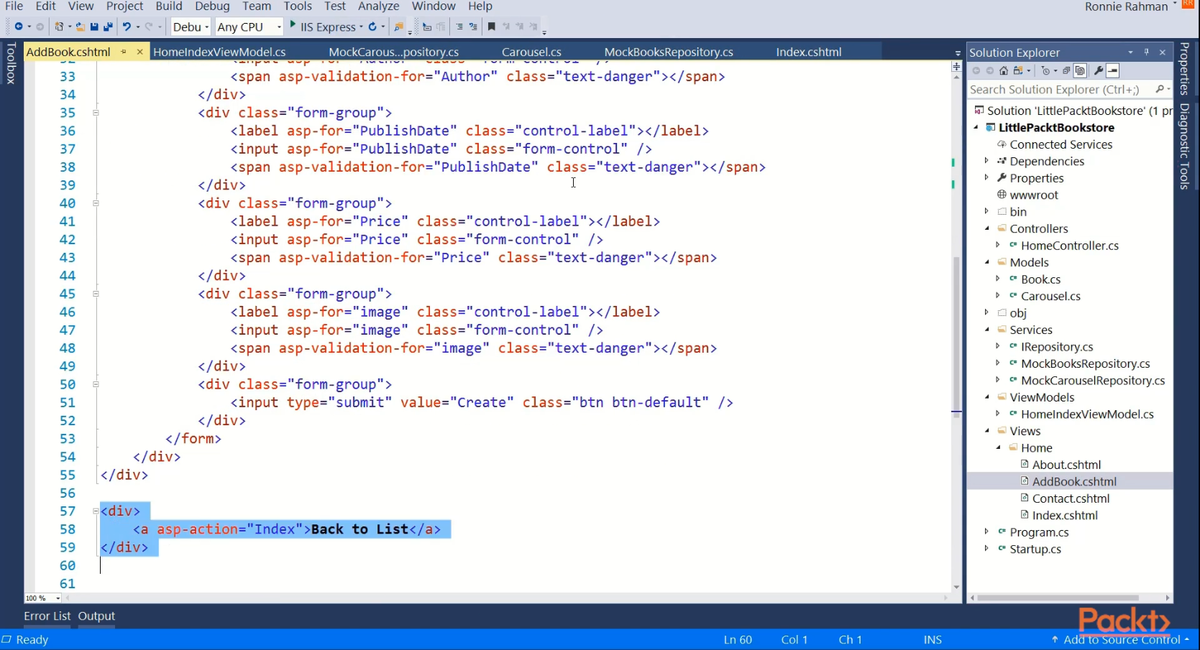Click the browser Refresh icon in toolbar
Screen dimensions: 1200x650
pyautogui.click(x=372, y=26)
